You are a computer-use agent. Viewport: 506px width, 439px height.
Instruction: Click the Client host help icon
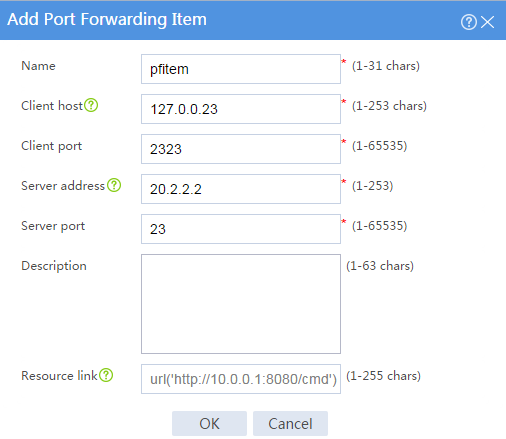click(91, 105)
